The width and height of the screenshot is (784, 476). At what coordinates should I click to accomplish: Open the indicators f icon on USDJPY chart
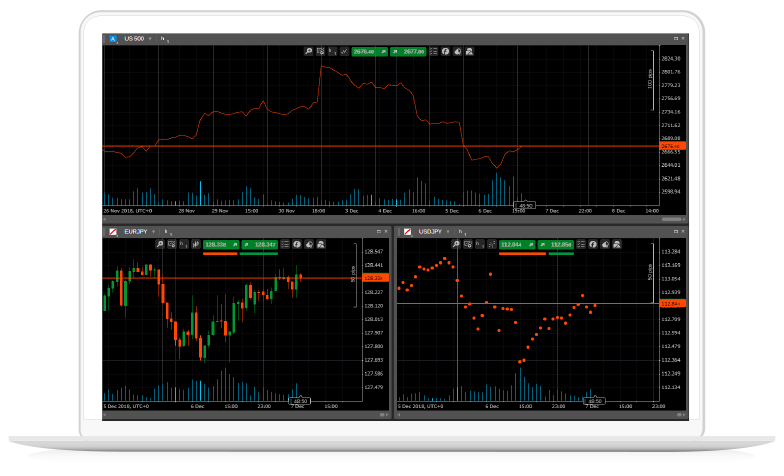[593, 244]
